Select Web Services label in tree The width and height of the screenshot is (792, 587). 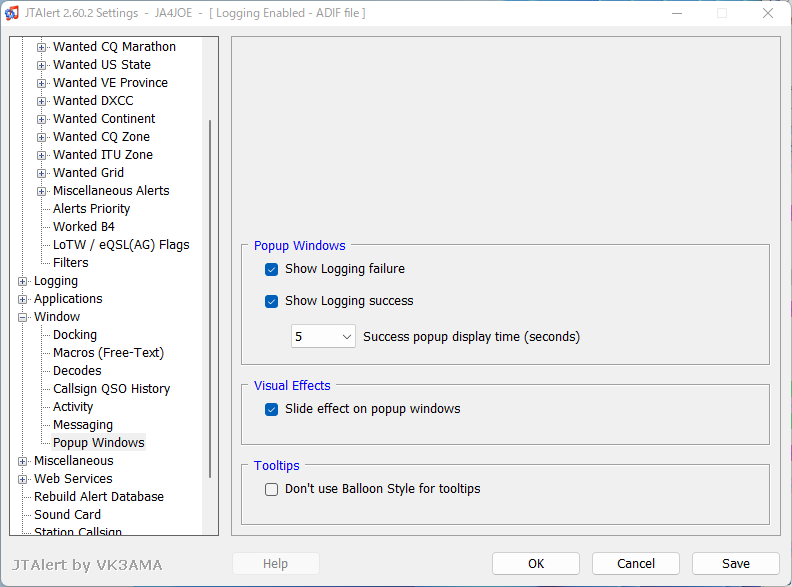click(x=73, y=479)
